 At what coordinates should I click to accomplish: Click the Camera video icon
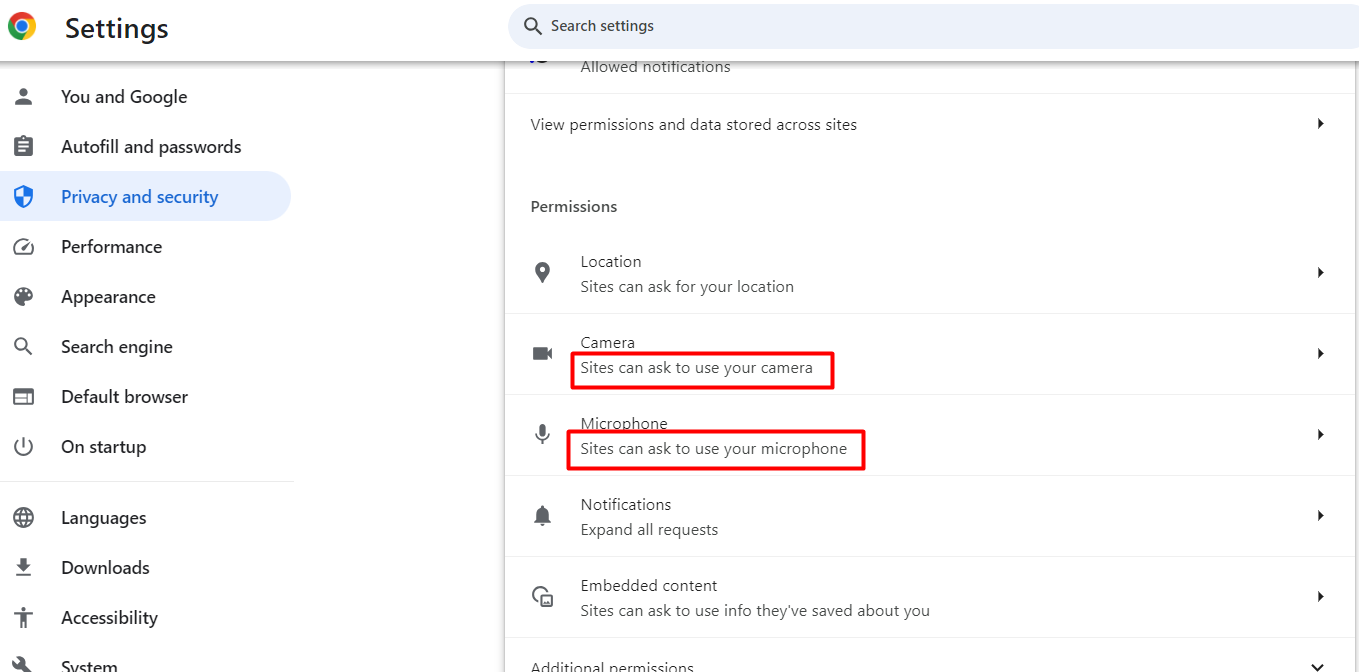pyautogui.click(x=542, y=354)
